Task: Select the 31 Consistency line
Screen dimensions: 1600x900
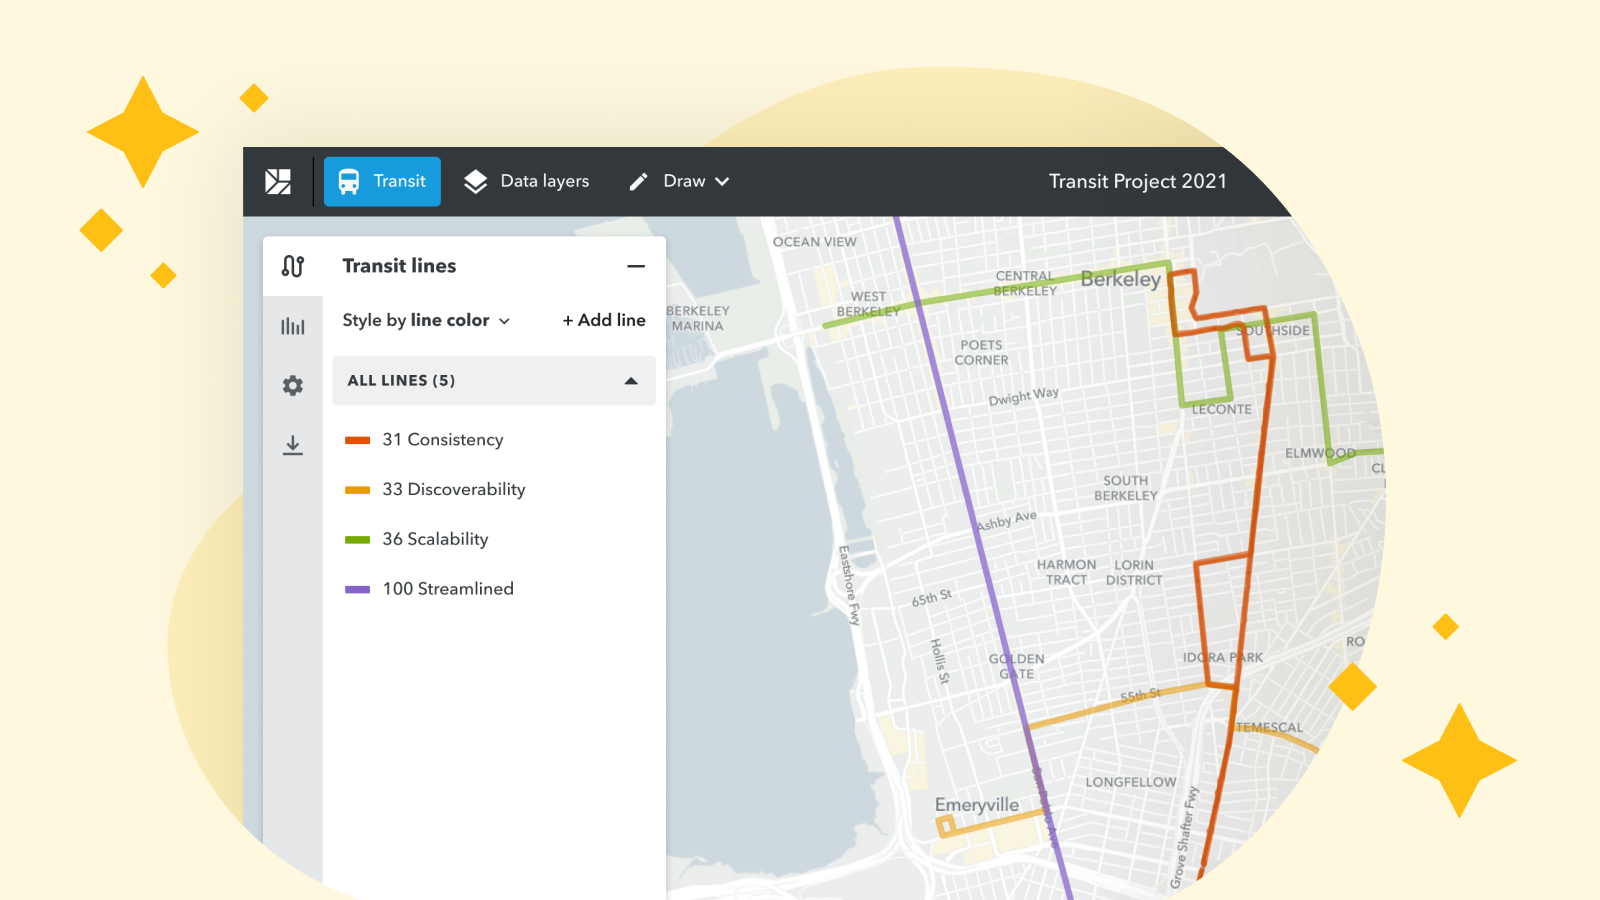Action: (x=444, y=439)
